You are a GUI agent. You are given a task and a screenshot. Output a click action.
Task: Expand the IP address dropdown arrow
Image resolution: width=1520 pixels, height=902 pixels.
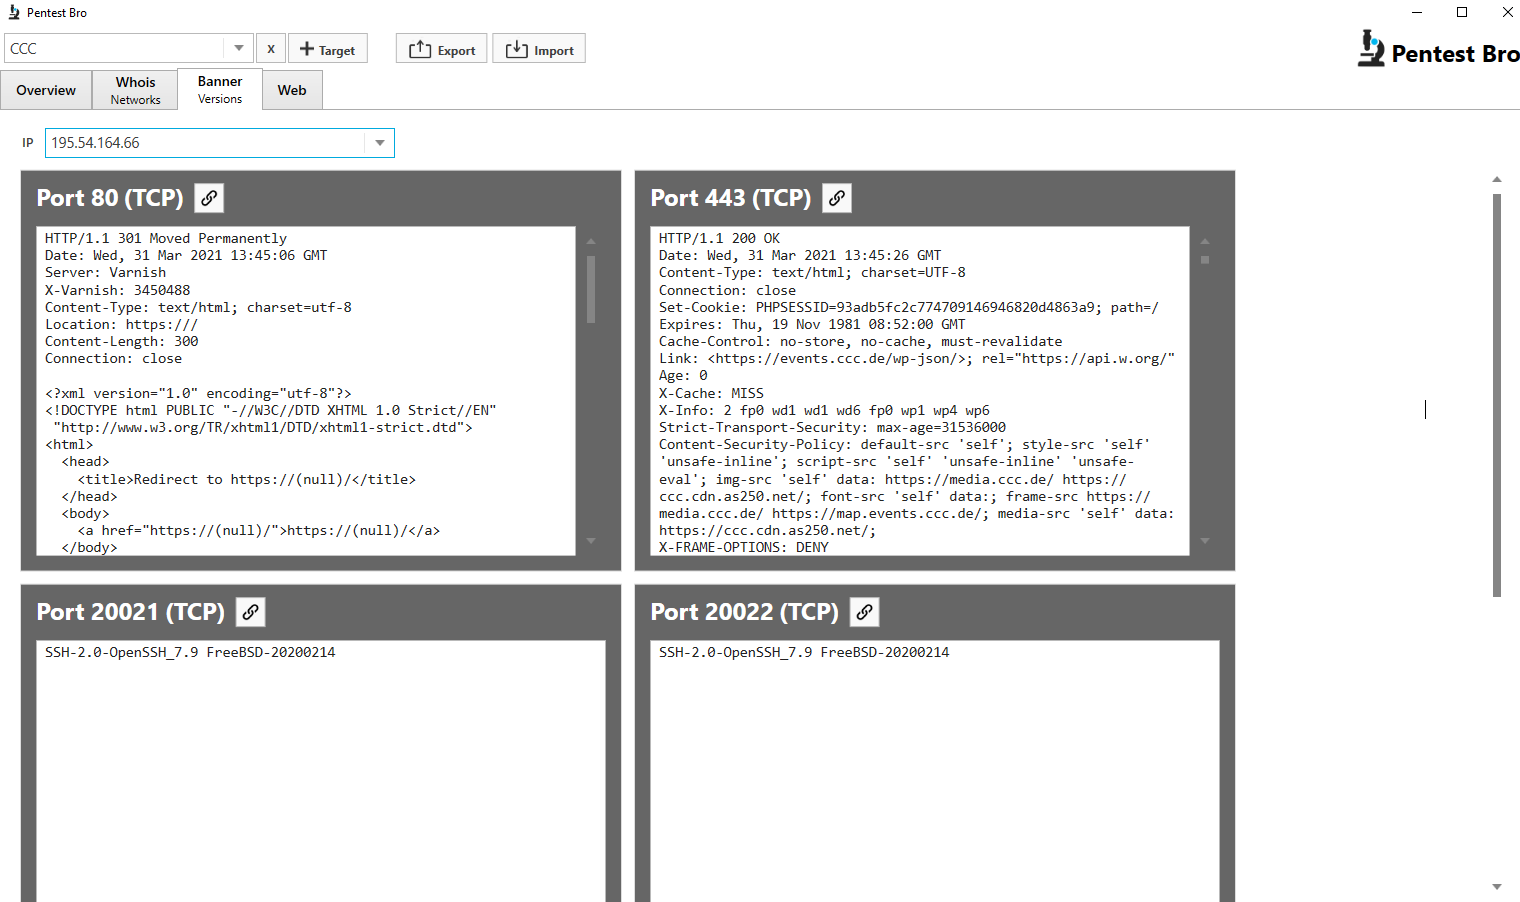(380, 143)
